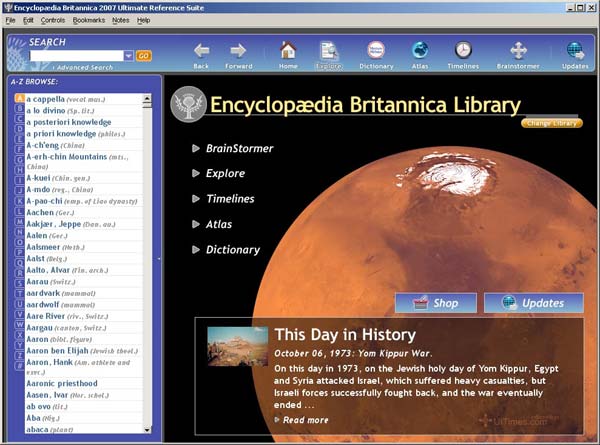This screenshot has height=445, width=600.
Task: Open the Edit menu
Action: click(28, 20)
